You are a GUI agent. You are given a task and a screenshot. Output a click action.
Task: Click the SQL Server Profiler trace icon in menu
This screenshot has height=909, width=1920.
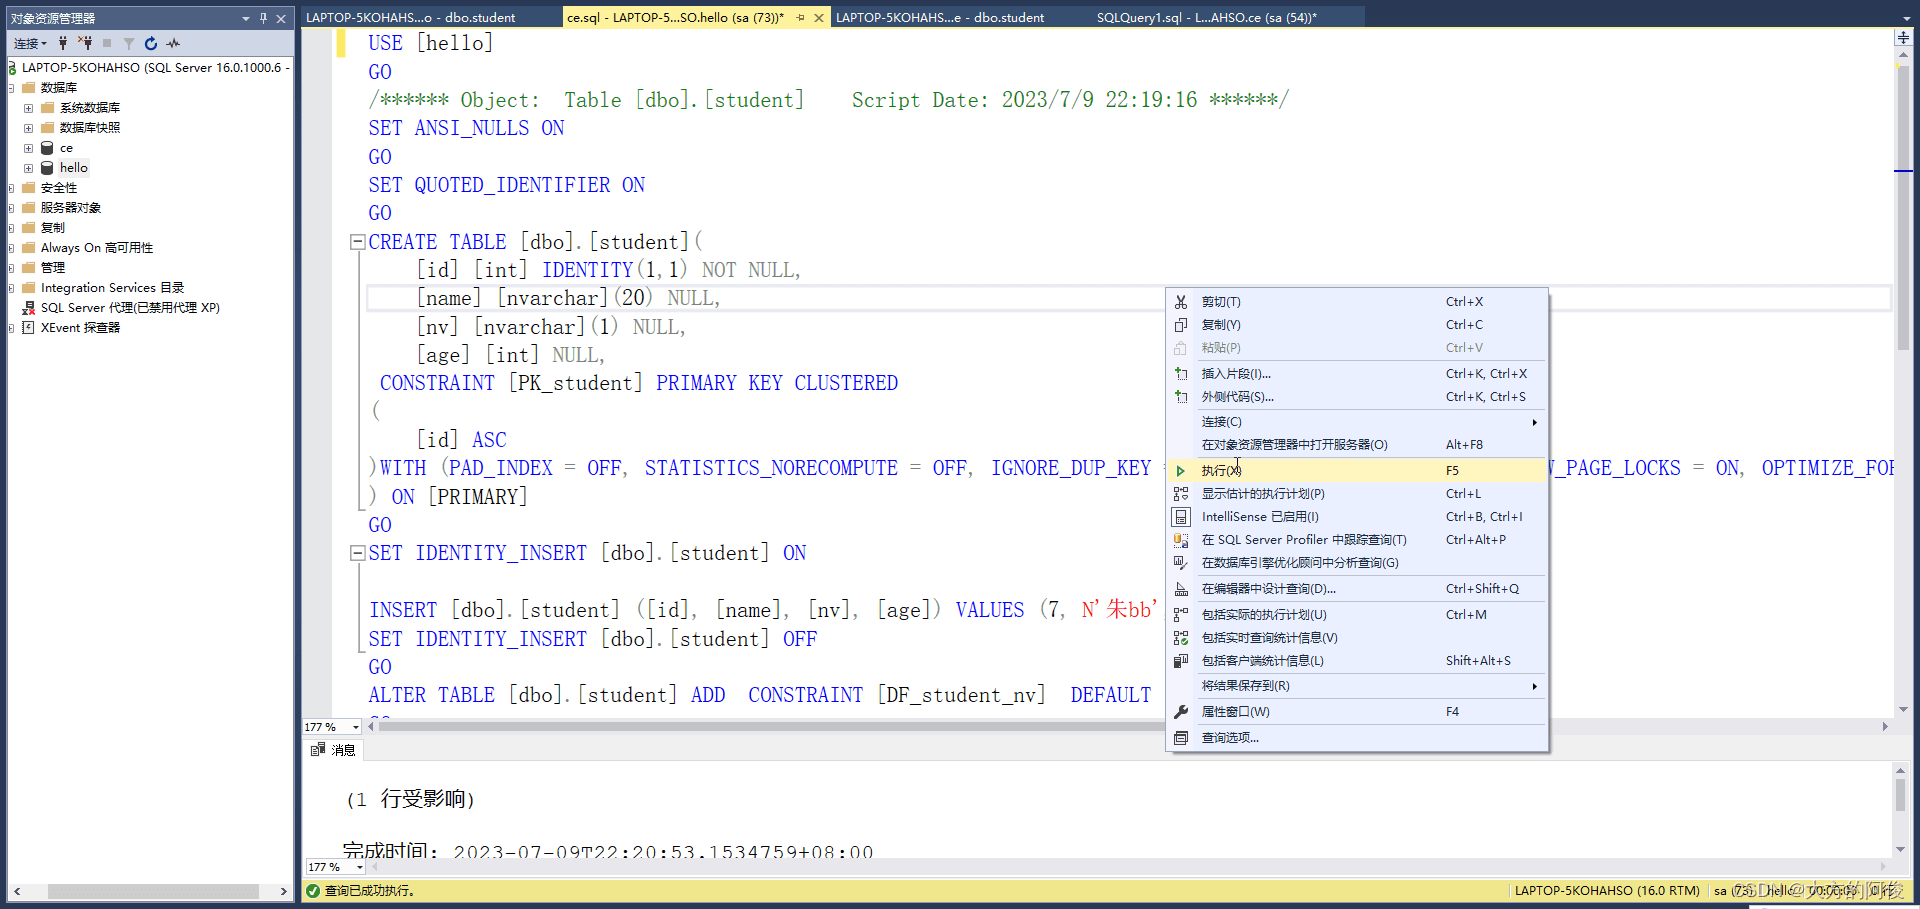pyautogui.click(x=1181, y=540)
